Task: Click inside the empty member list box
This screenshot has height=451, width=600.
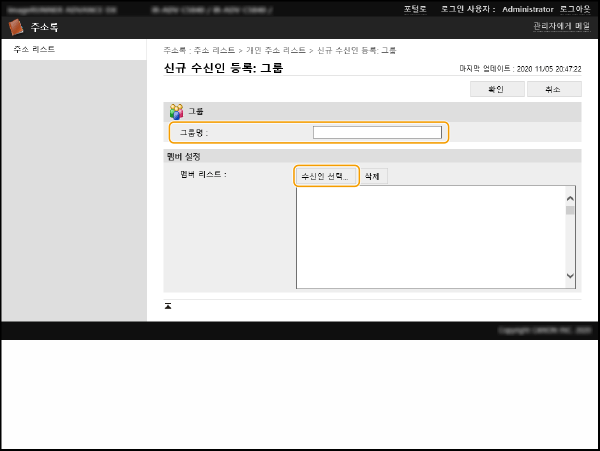Action: 430,237
